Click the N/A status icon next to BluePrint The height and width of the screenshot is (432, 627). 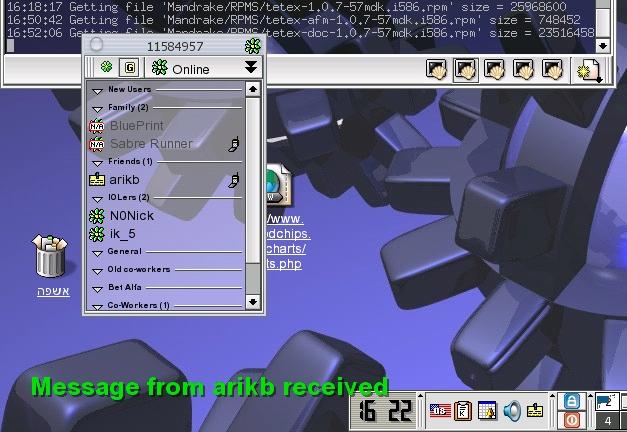pos(96,126)
